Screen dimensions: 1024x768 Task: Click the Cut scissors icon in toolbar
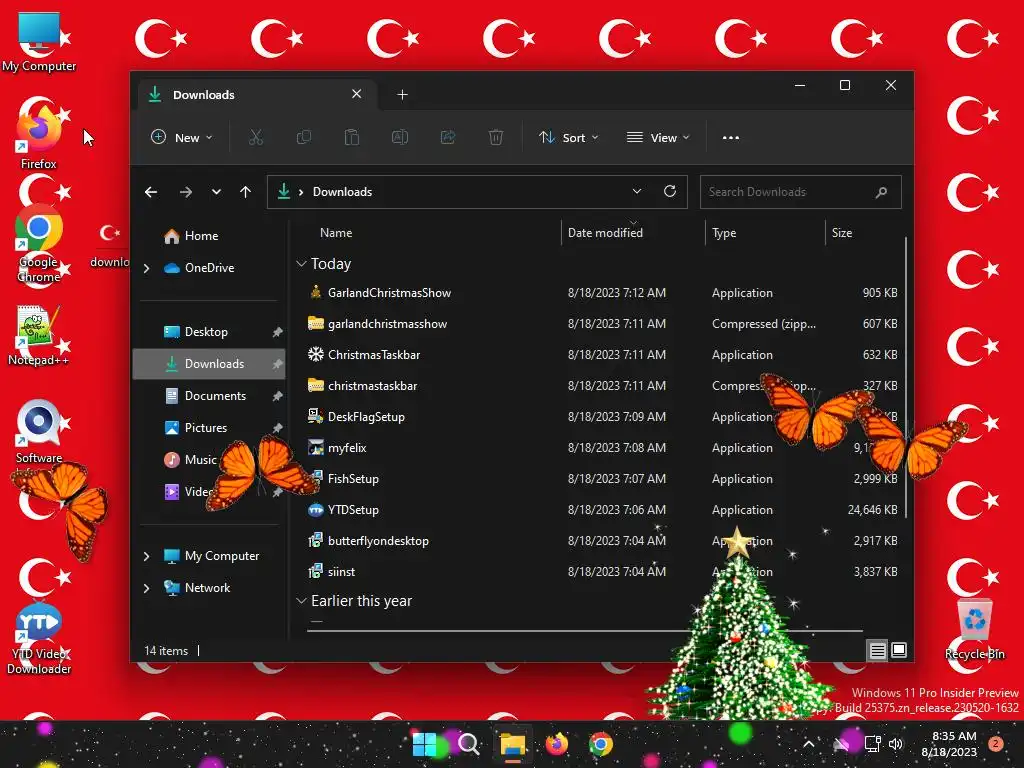[255, 138]
